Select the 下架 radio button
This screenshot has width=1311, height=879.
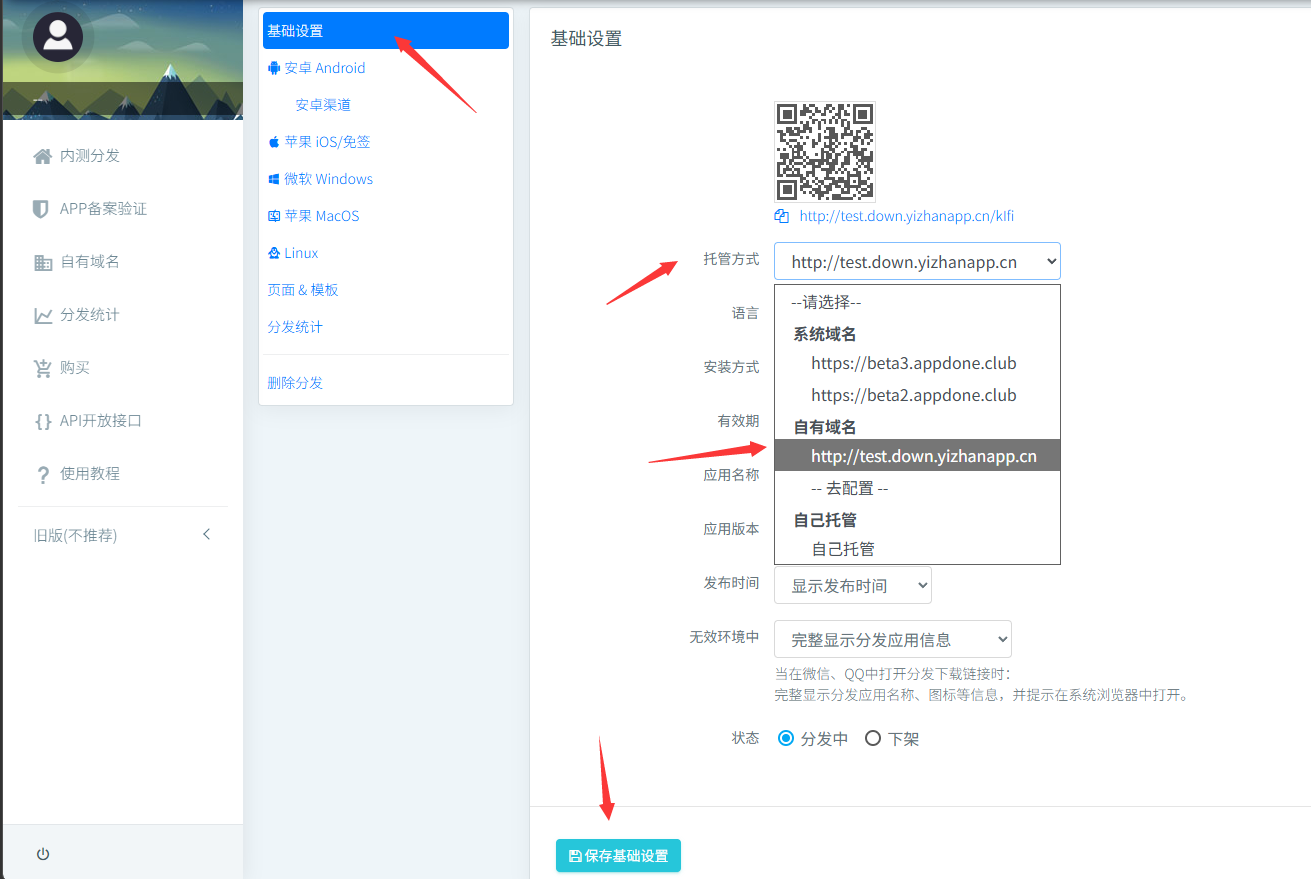[873, 739]
